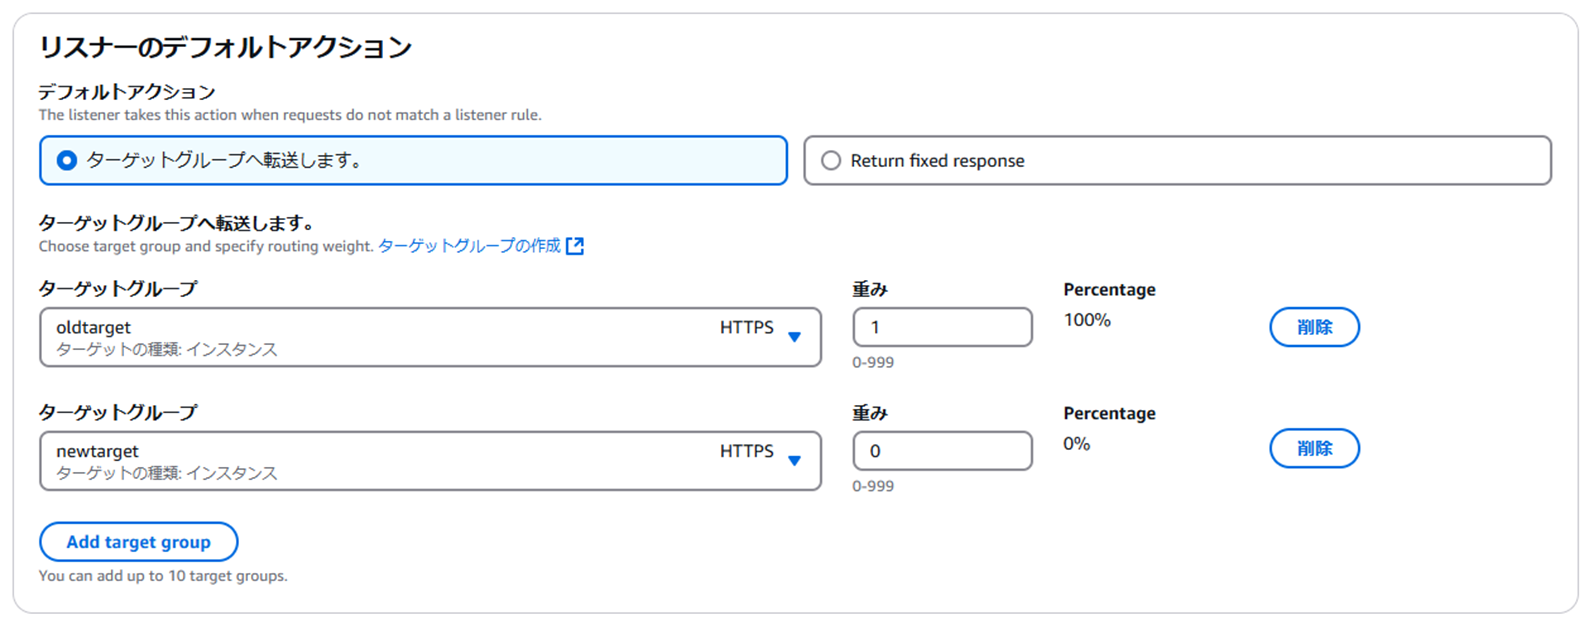Click the Add target group button
The height and width of the screenshot is (620, 1584).
(x=139, y=542)
